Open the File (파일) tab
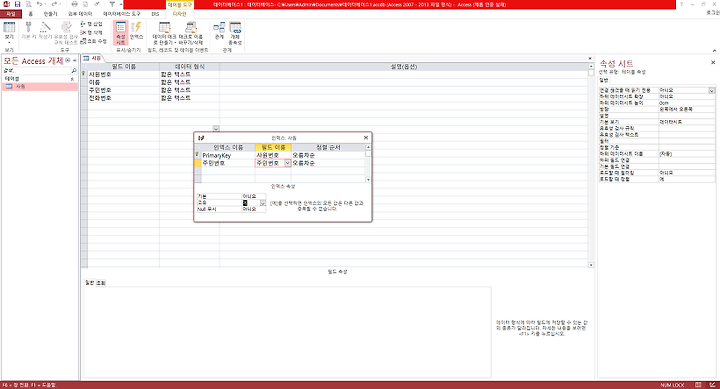720x389 pixels. [11, 14]
